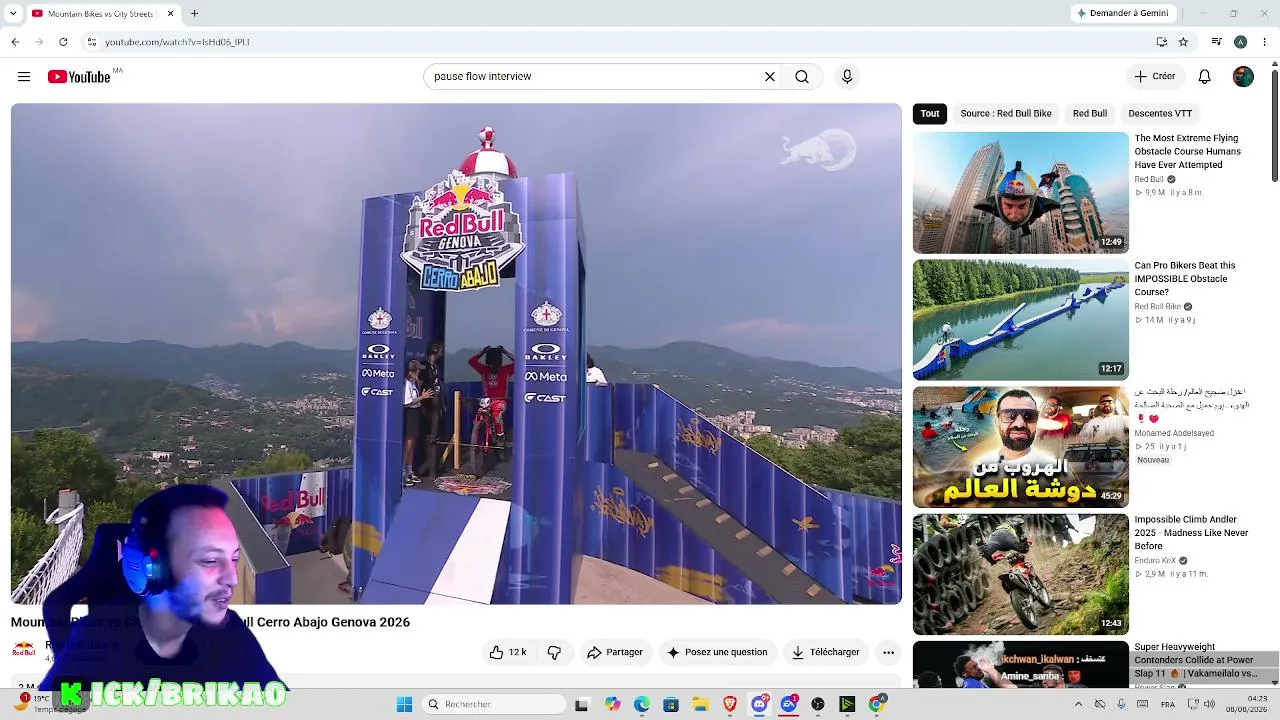Open Brave browser from the taskbar
Image resolution: width=1280 pixels, height=720 pixels.
pos(729,704)
